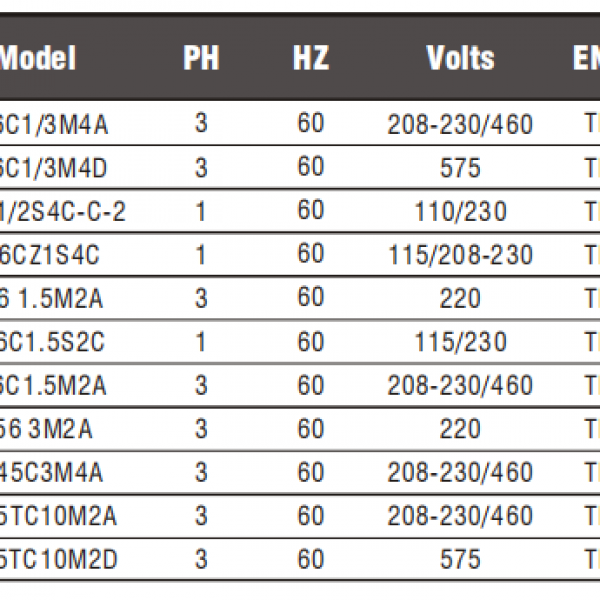Select the 6C1/3M4A model cell
The width and height of the screenshot is (600, 600).
pos(54,125)
